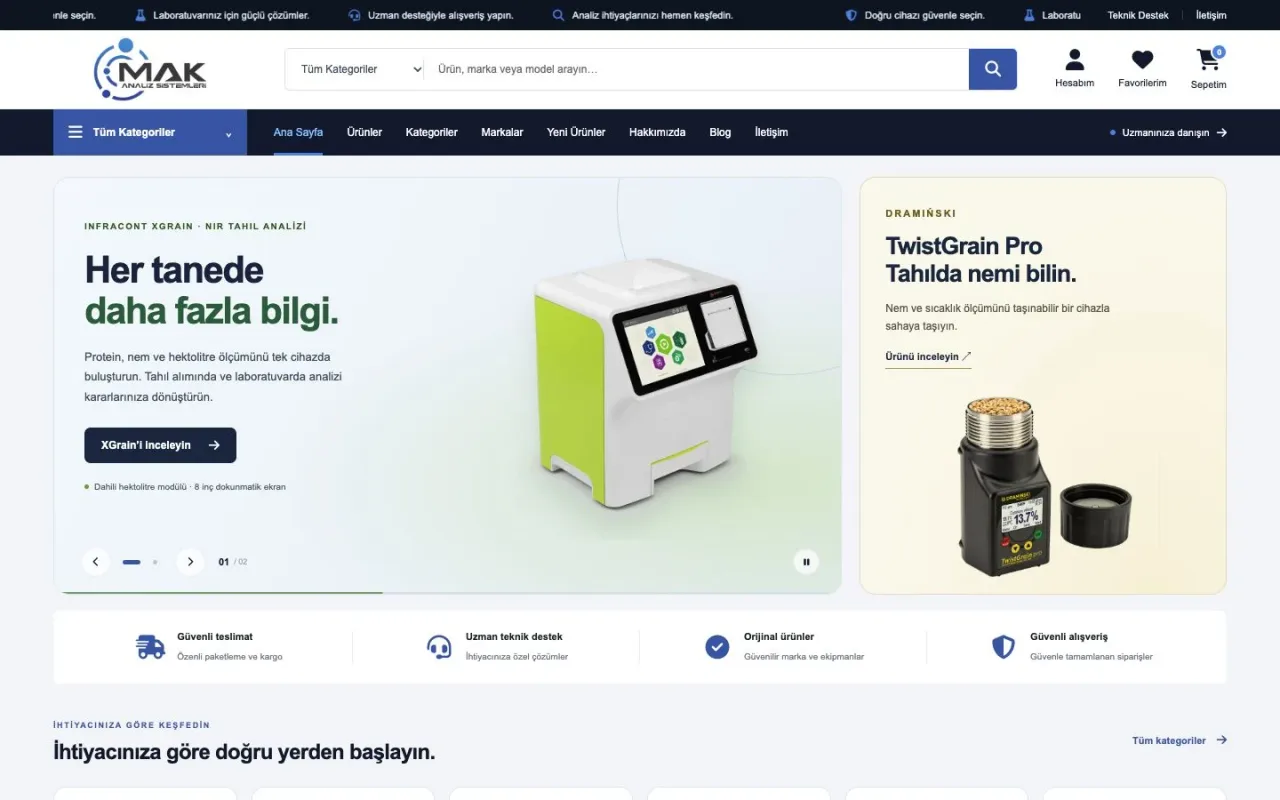The width and height of the screenshot is (1280, 800).
Task: Open the Kategoriler nav item
Action: tap(431, 132)
